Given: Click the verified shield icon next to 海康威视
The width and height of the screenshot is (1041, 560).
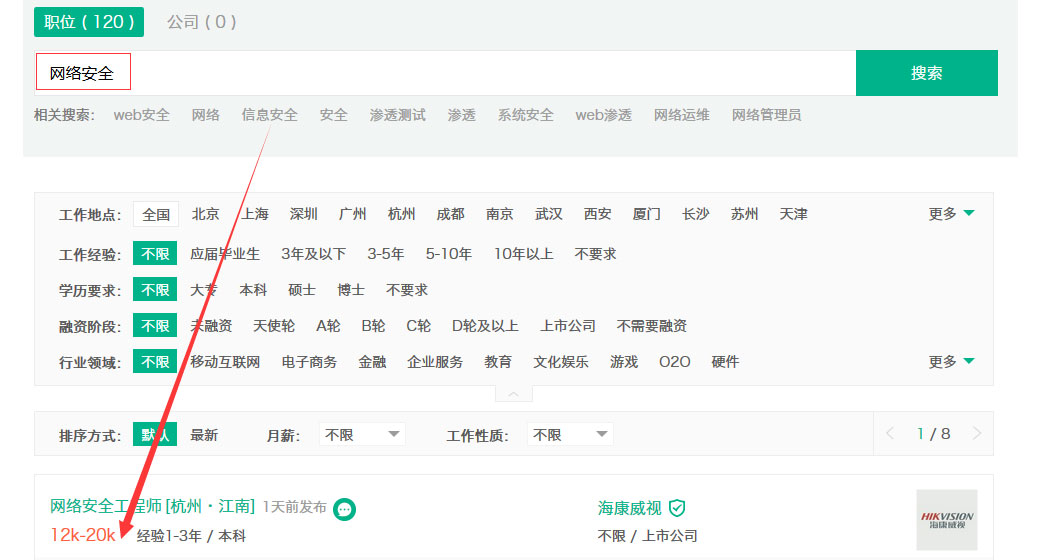Looking at the screenshot, I should coord(678,508).
